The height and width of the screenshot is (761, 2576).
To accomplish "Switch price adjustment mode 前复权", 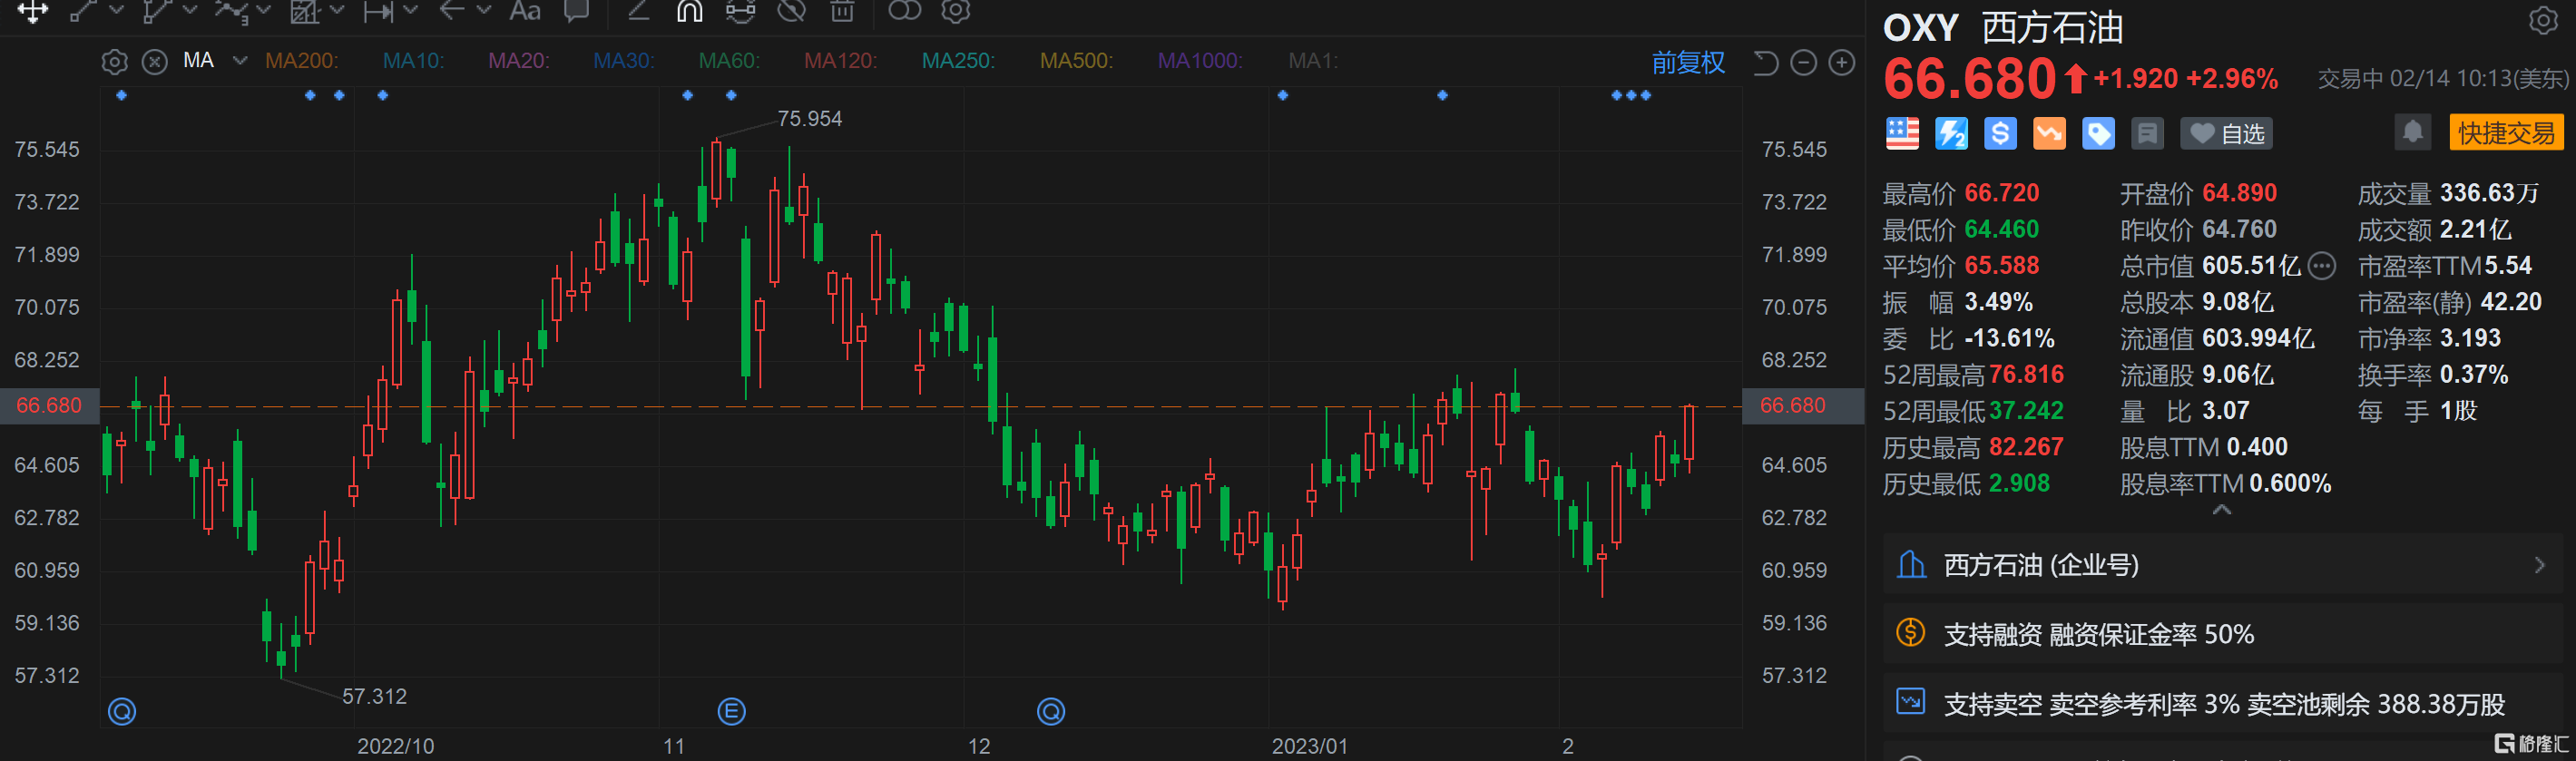I will pyautogui.click(x=1687, y=62).
